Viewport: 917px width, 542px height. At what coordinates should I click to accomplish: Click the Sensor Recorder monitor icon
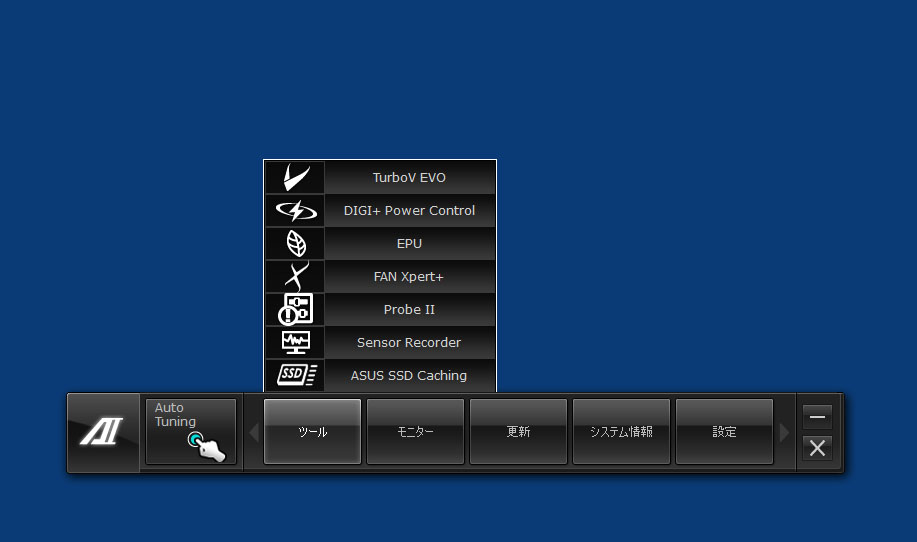(x=296, y=343)
